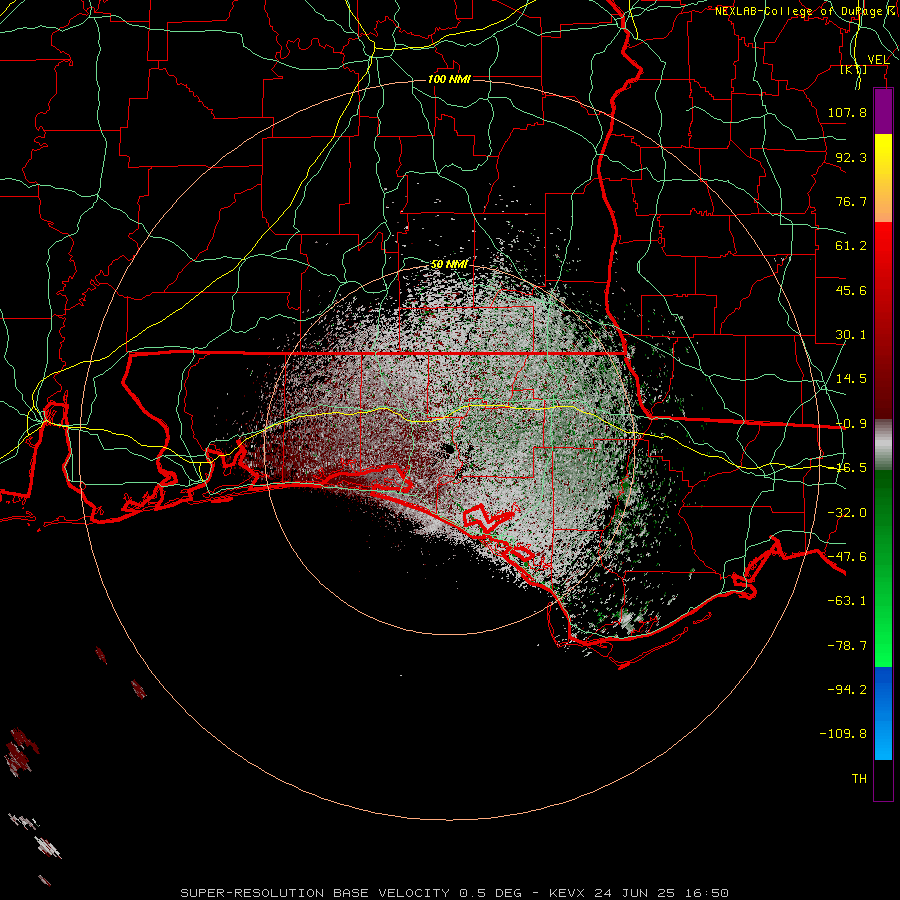The width and height of the screenshot is (900, 900).
Task: Click the -0.9 velocity scale value
Action: [x=851, y=424]
